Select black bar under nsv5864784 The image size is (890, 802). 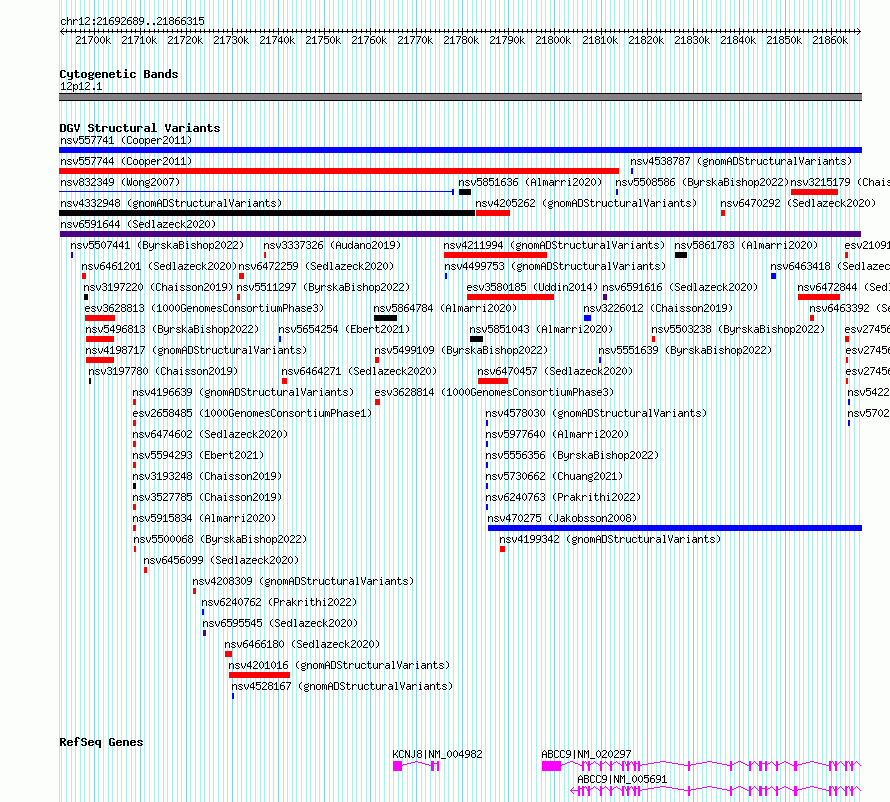click(385, 318)
